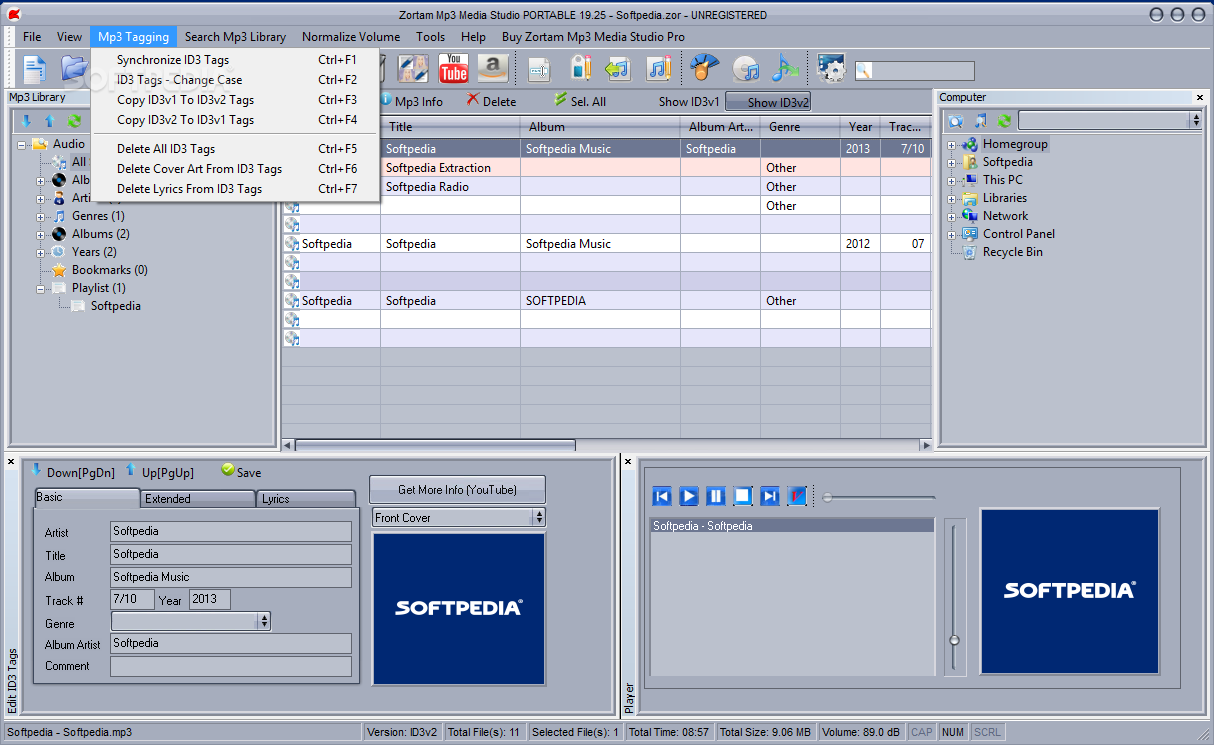Click the previous track button in the Player
Viewport: 1214px width, 745px height.
(x=662, y=496)
